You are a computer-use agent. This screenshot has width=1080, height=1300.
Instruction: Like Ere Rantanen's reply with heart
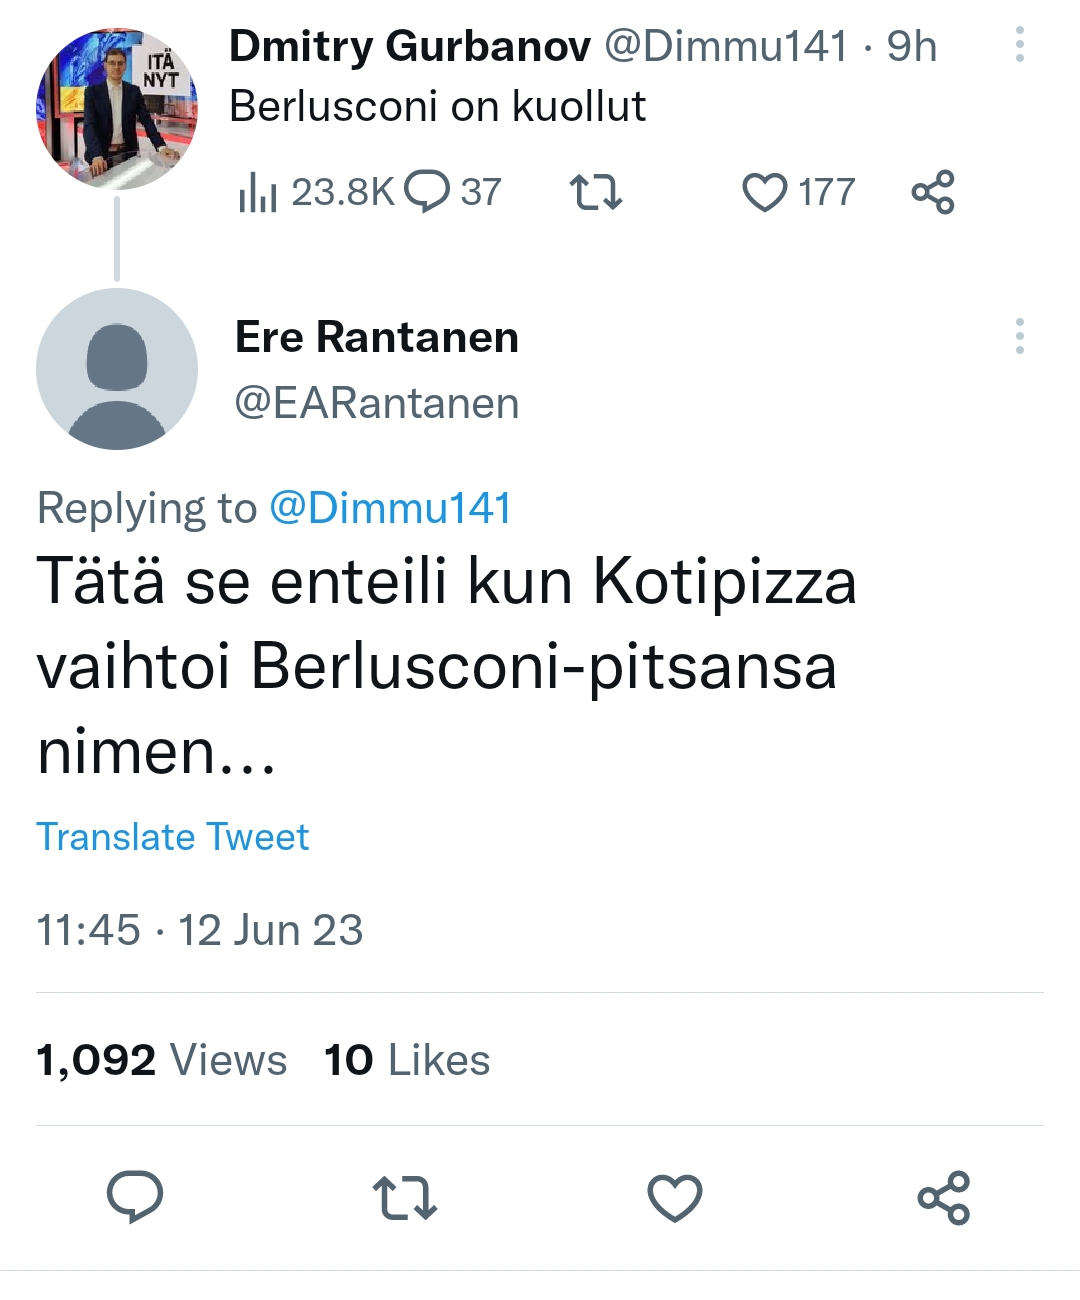coord(675,1197)
